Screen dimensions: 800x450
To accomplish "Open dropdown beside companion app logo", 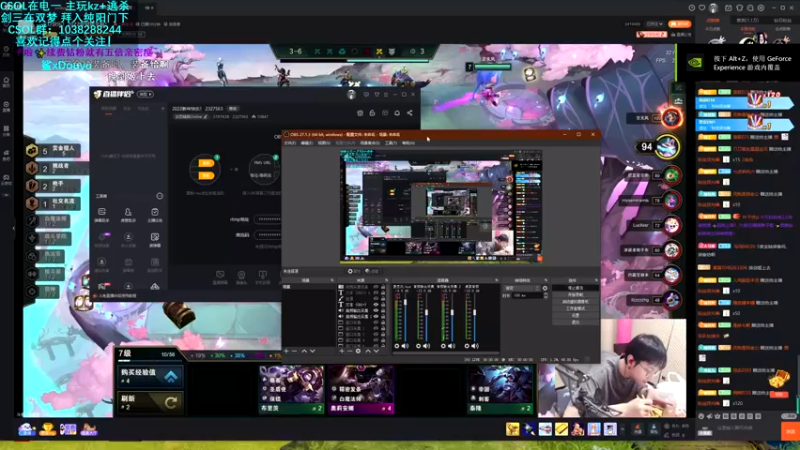I will click(x=145, y=94).
